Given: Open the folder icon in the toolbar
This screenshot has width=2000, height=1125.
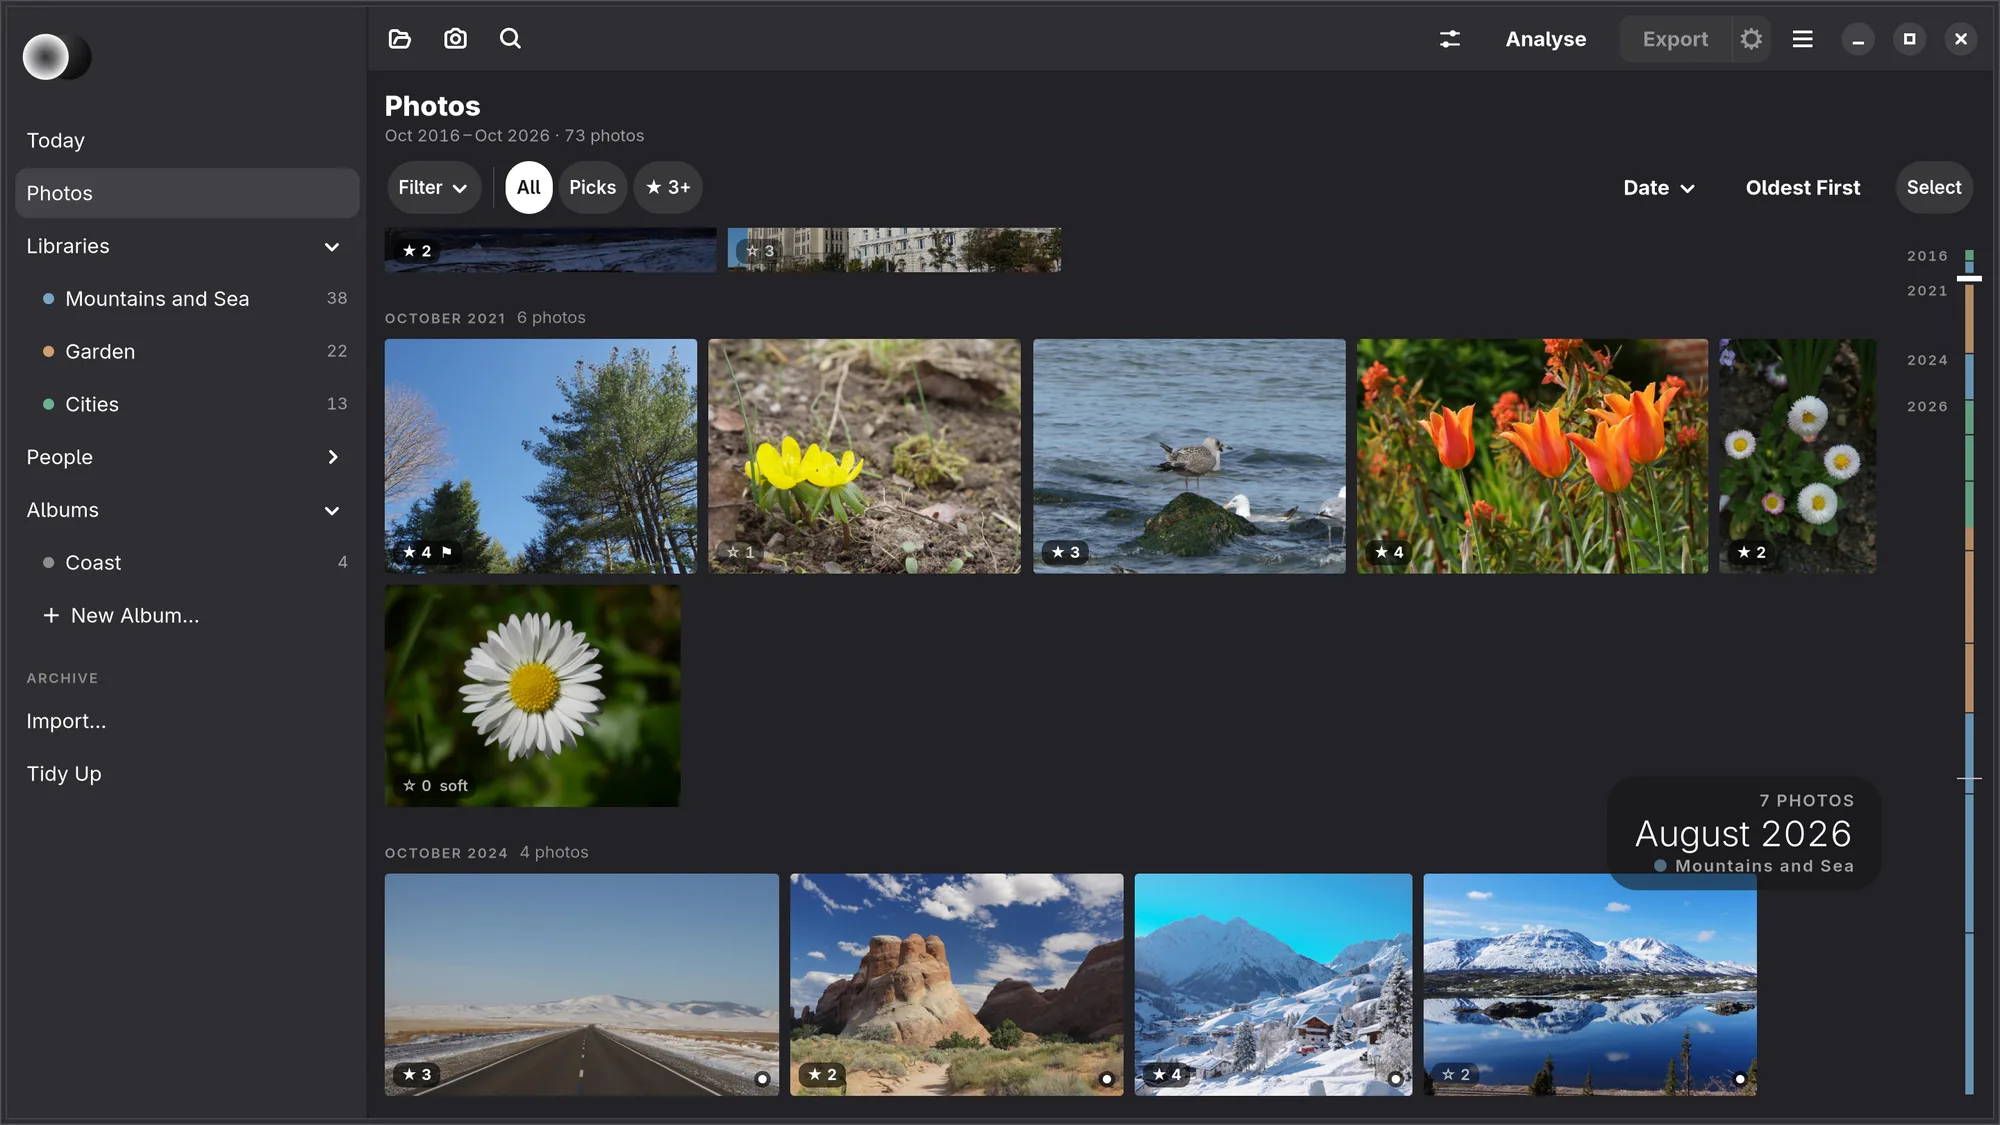Looking at the screenshot, I should (x=399, y=39).
